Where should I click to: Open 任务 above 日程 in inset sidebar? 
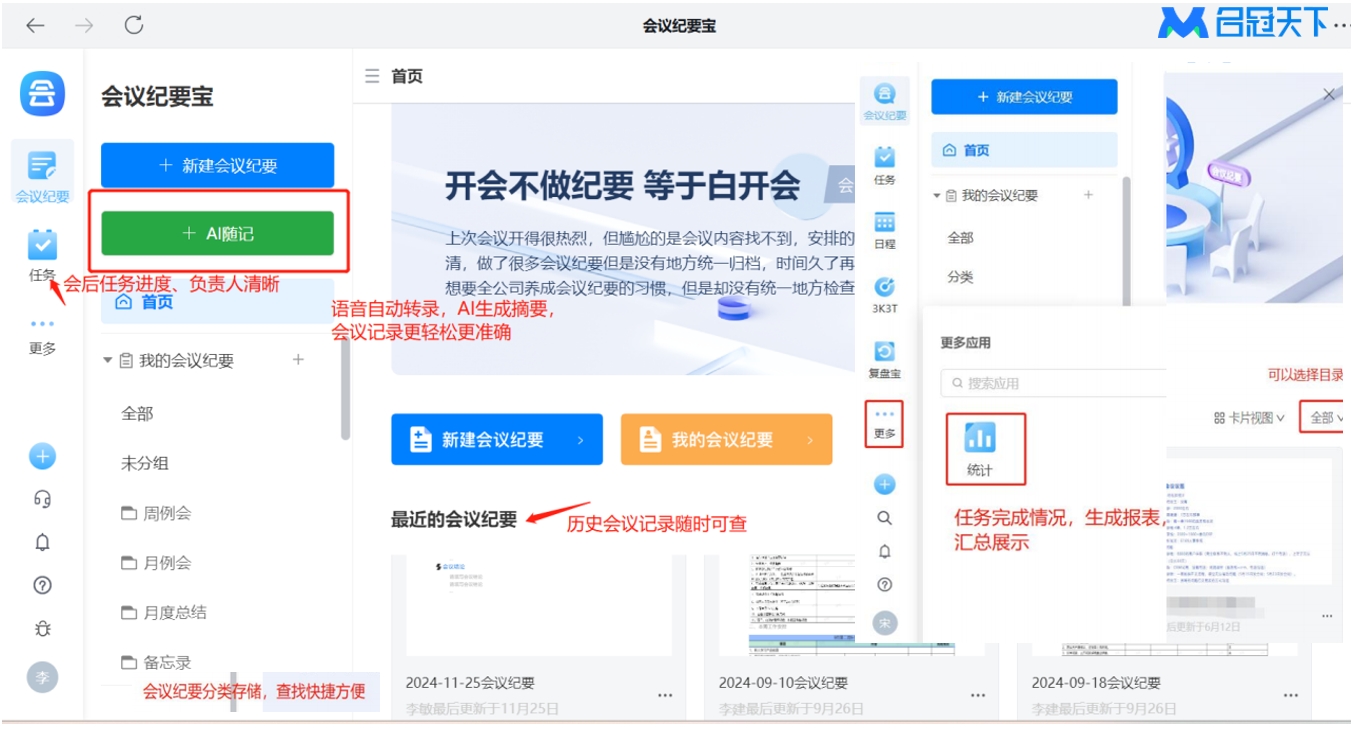tap(884, 165)
